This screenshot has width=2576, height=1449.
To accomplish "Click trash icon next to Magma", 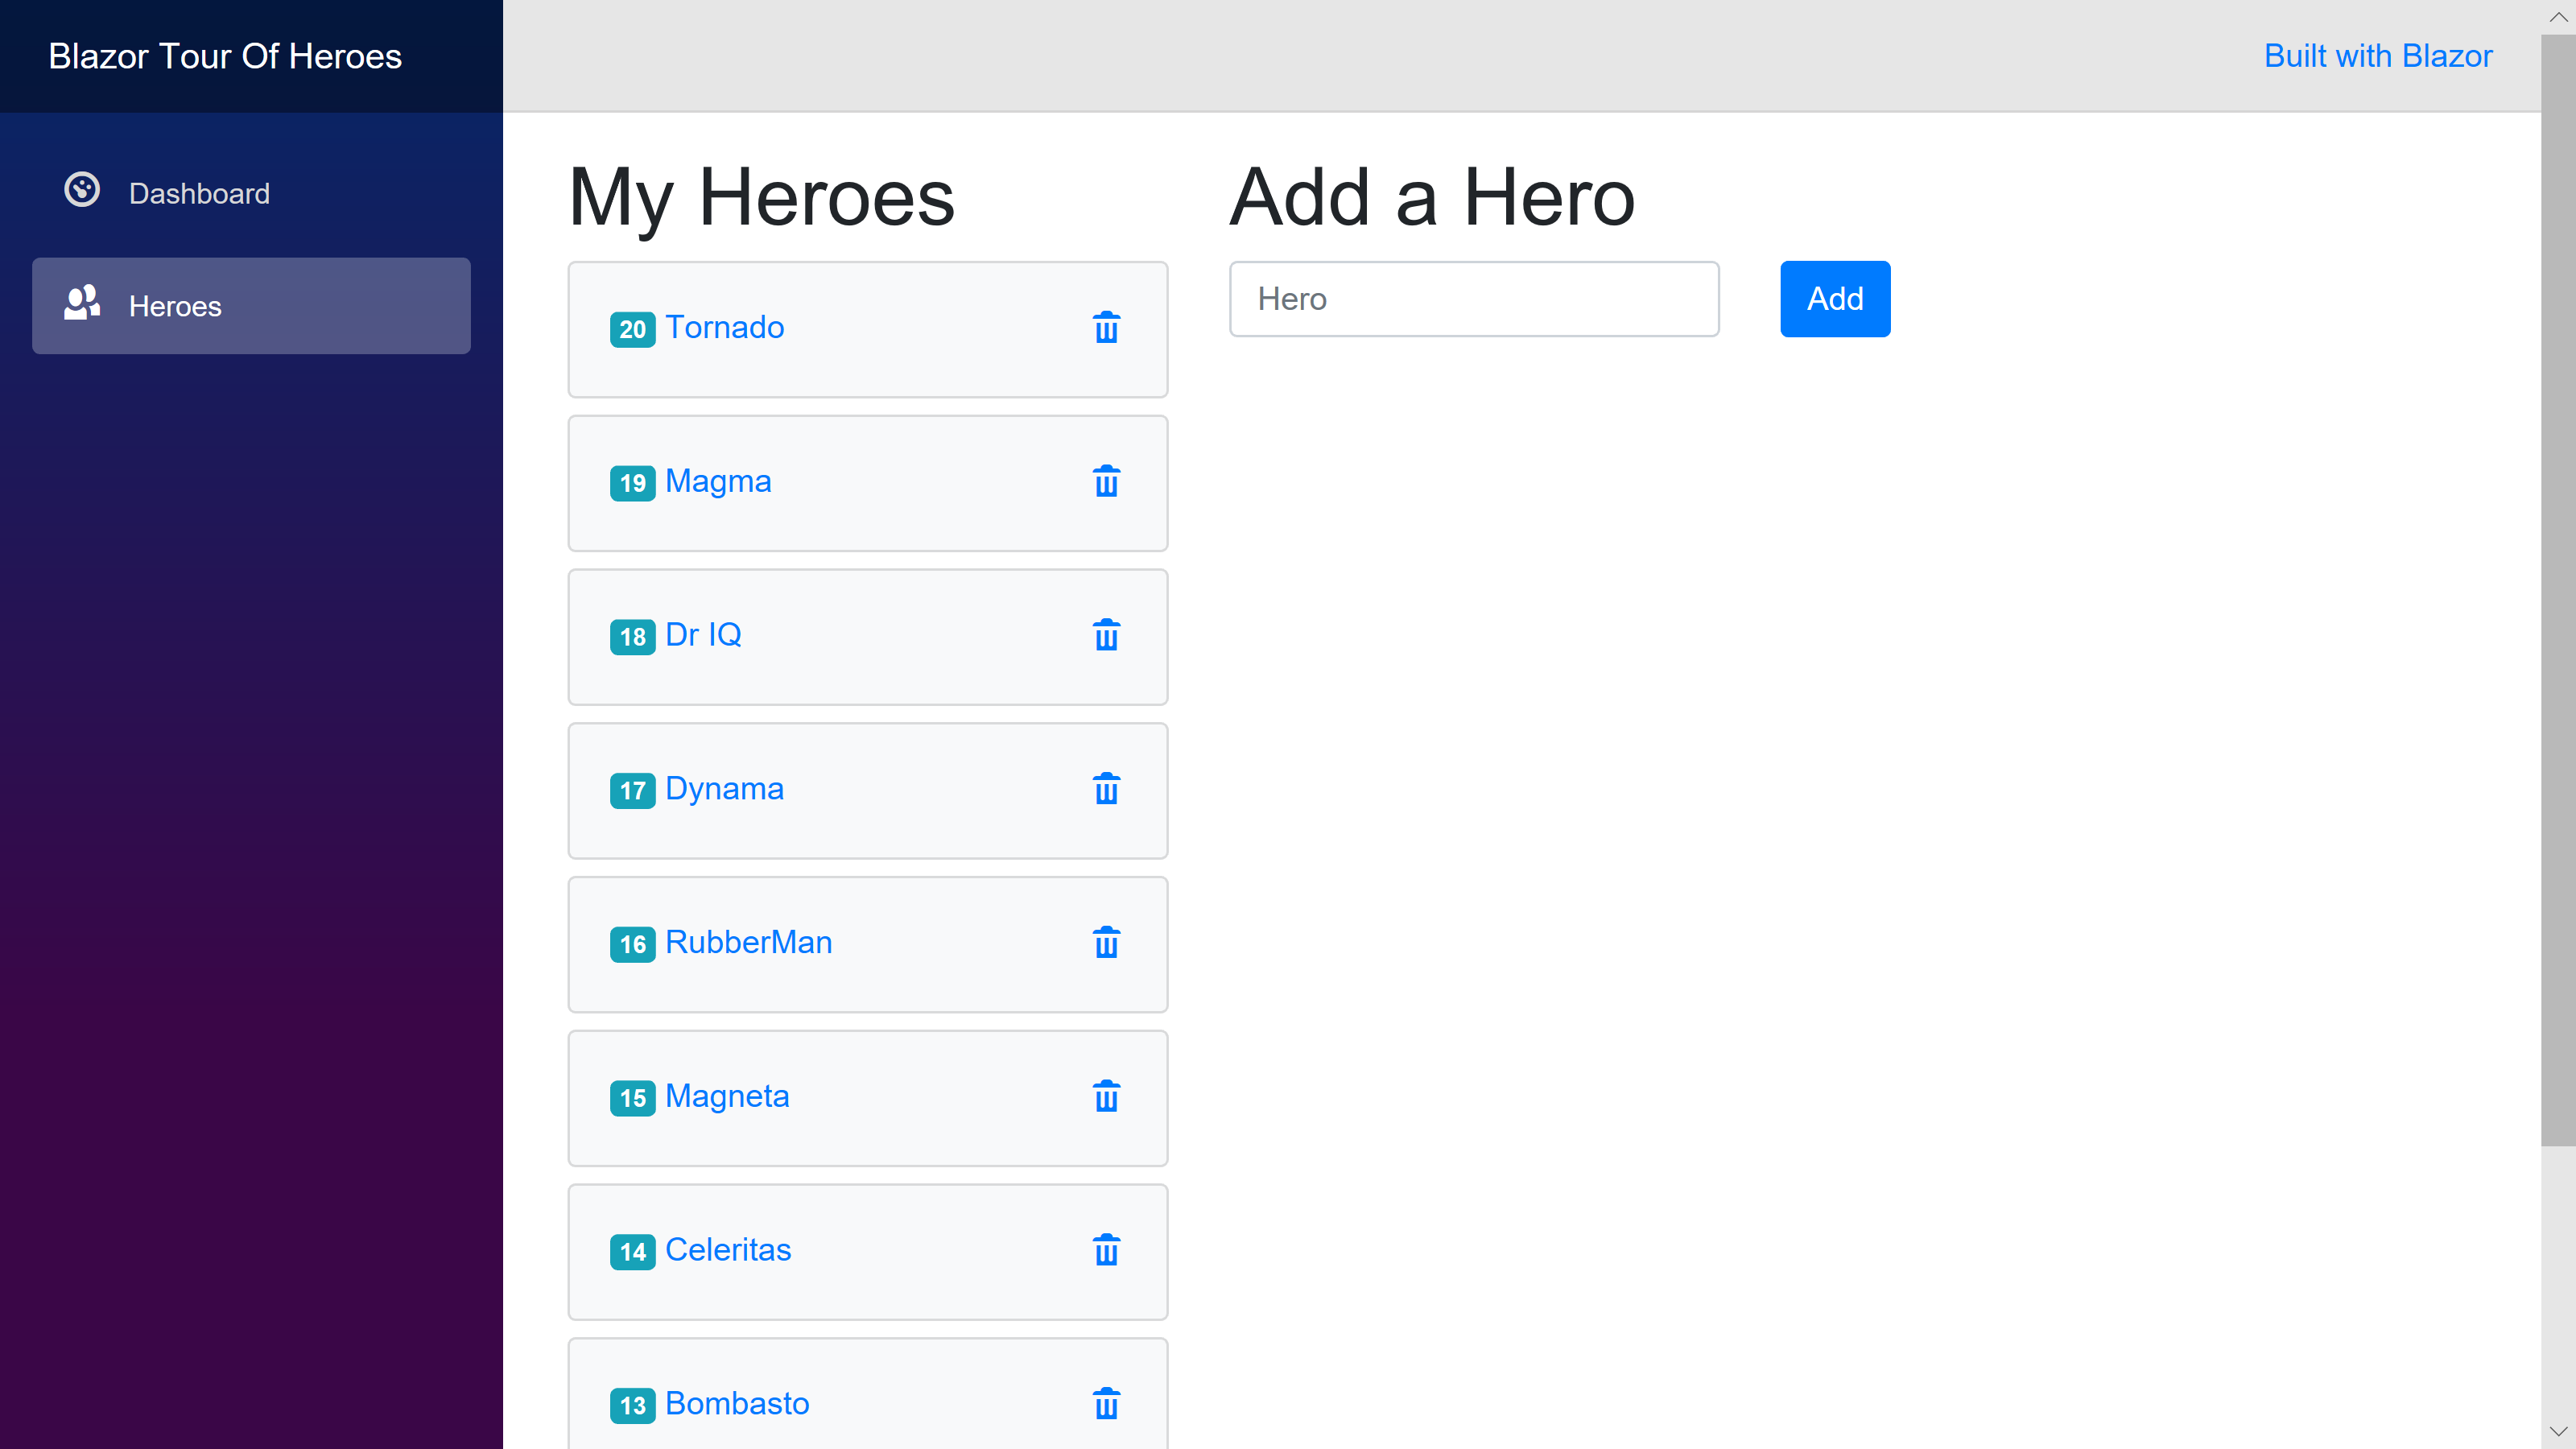I will [x=1106, y=482].
